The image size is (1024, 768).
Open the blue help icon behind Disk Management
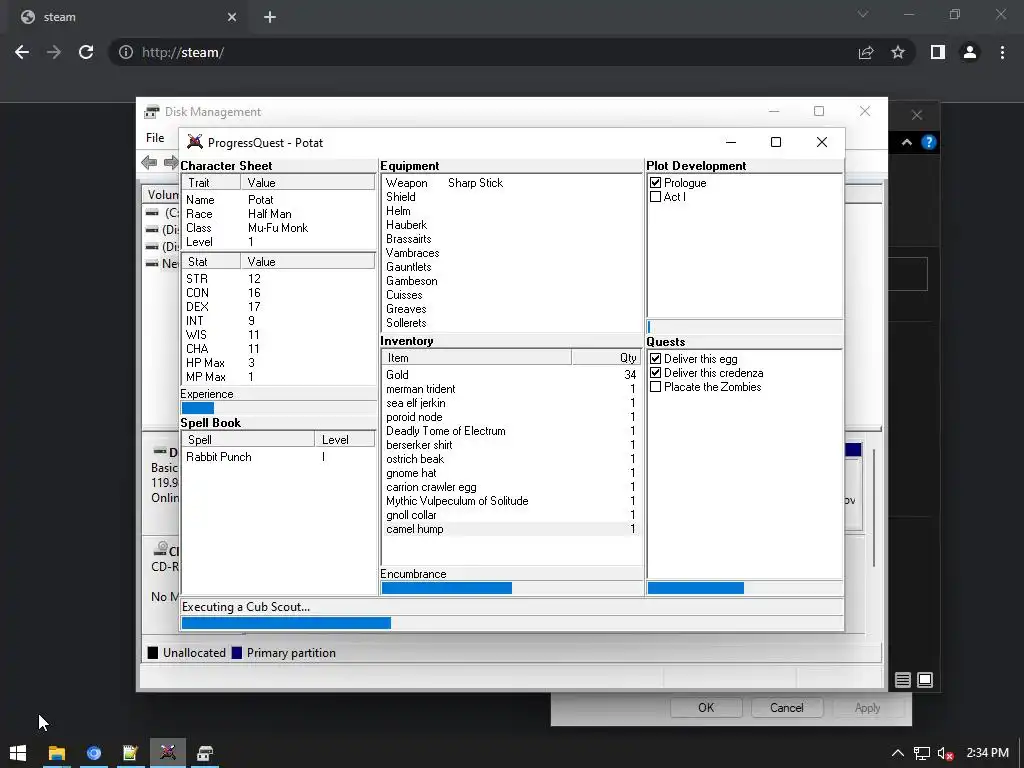click(929, 142)
